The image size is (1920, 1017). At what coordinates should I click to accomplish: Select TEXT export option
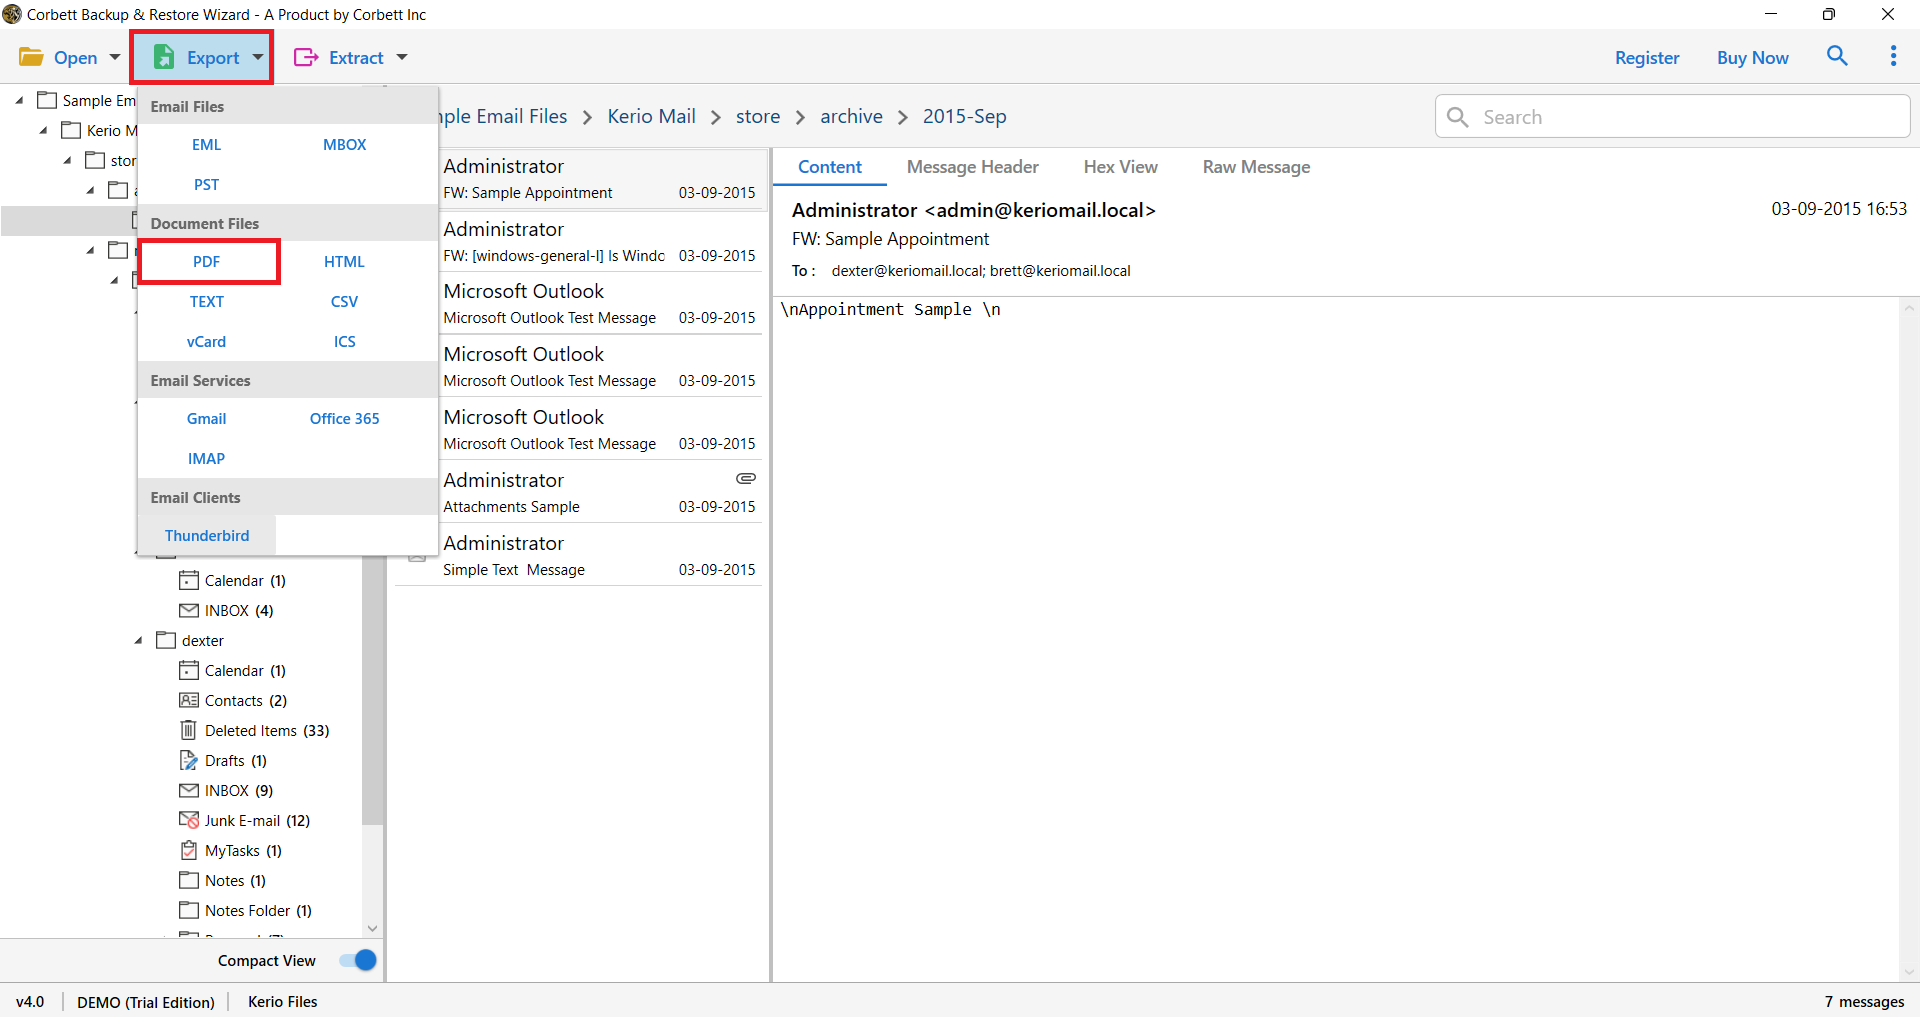point(207,301)
